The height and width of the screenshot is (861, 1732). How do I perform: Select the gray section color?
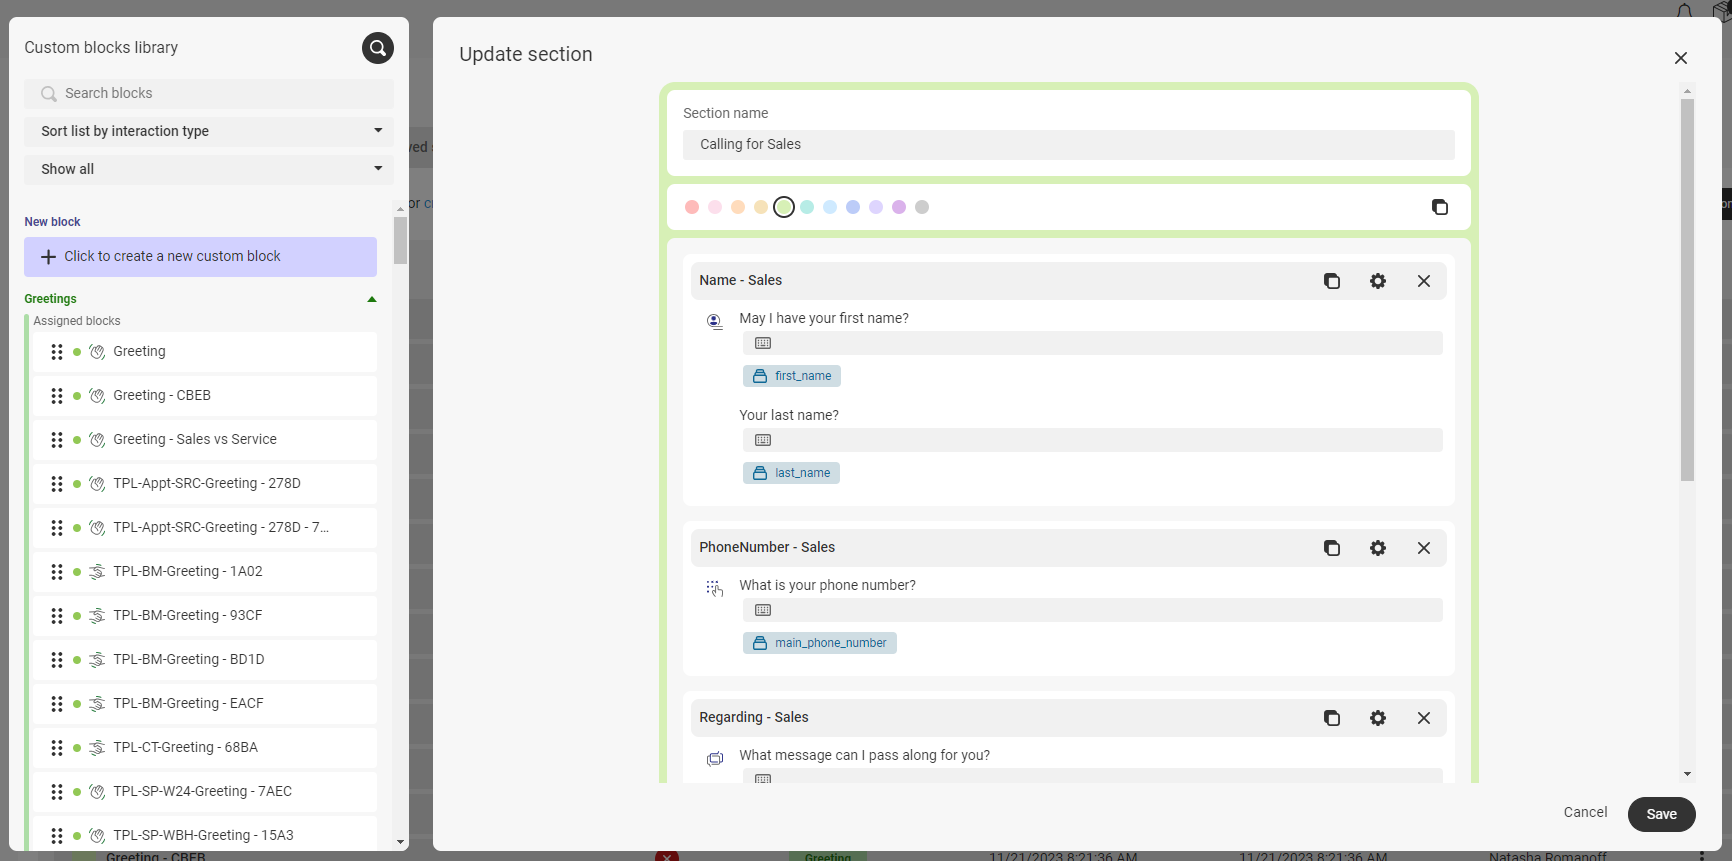922,207
